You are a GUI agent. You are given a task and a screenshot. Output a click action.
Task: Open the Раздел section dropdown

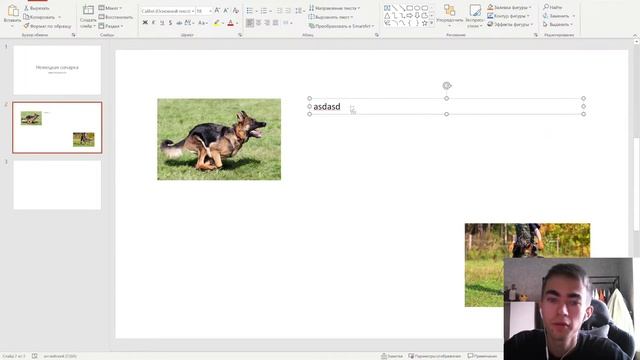111,26
